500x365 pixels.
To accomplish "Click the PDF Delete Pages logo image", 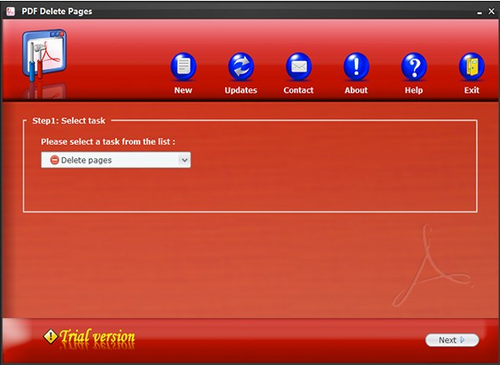I will (x=44, y=56).
